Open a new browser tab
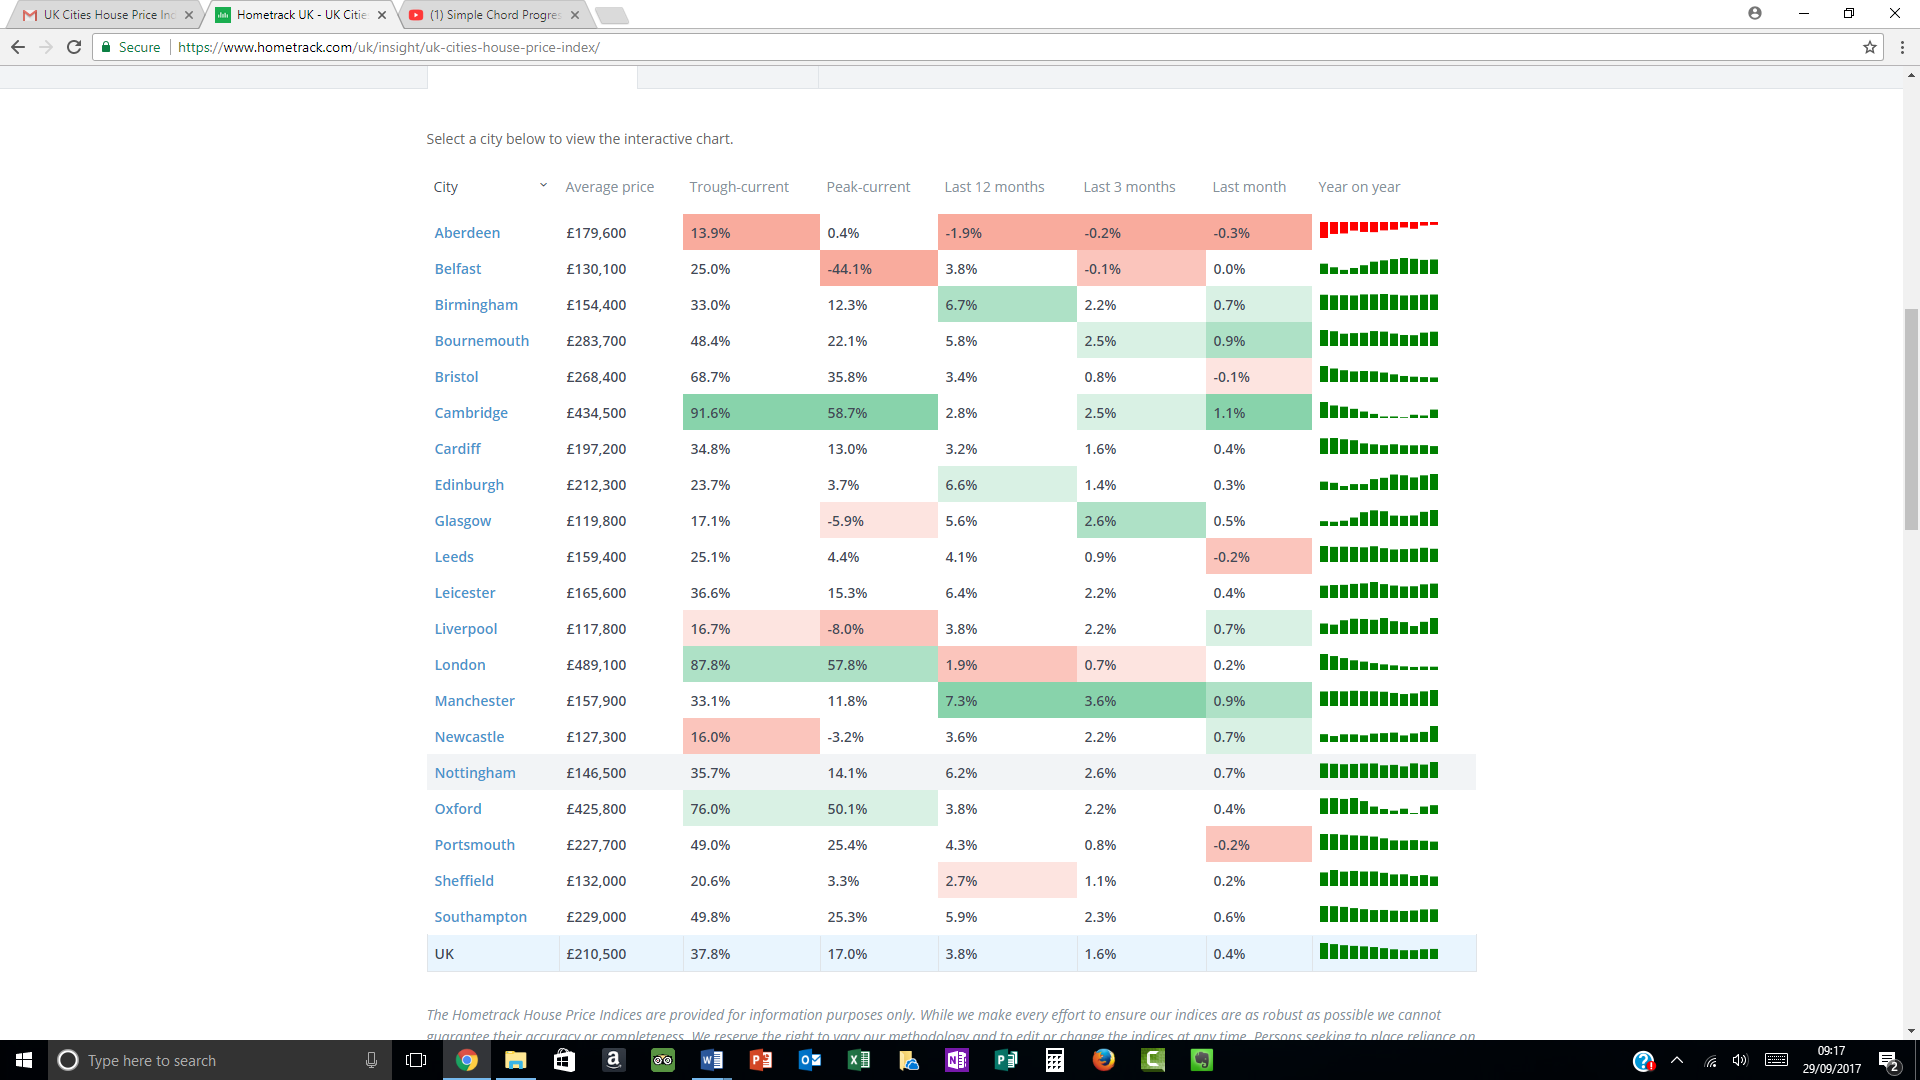Image resolution: width=1920 pixels, height=1080 pixels. pyautogui.click(x=611, y=15)
